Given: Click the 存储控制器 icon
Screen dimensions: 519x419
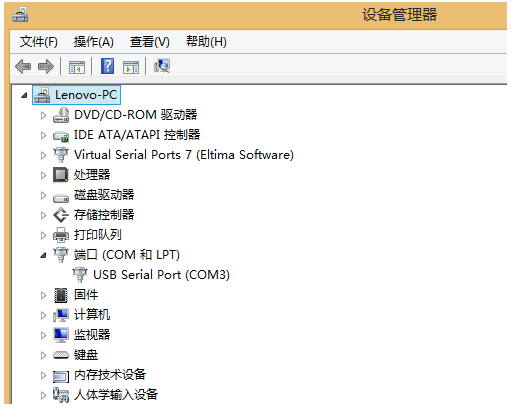Looking at the screenshot, I should point(61,215).
